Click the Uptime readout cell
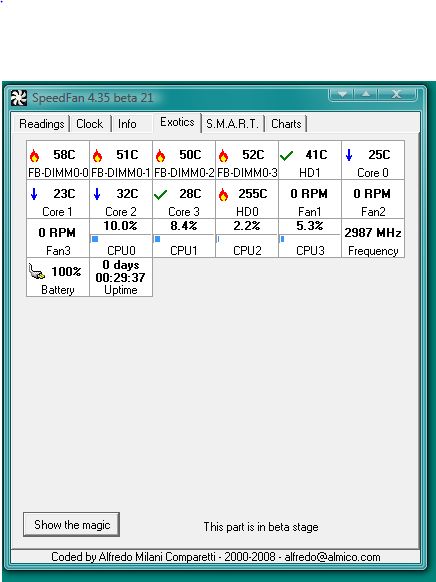This screenshot has width=436, height=582. coord(121,277)
